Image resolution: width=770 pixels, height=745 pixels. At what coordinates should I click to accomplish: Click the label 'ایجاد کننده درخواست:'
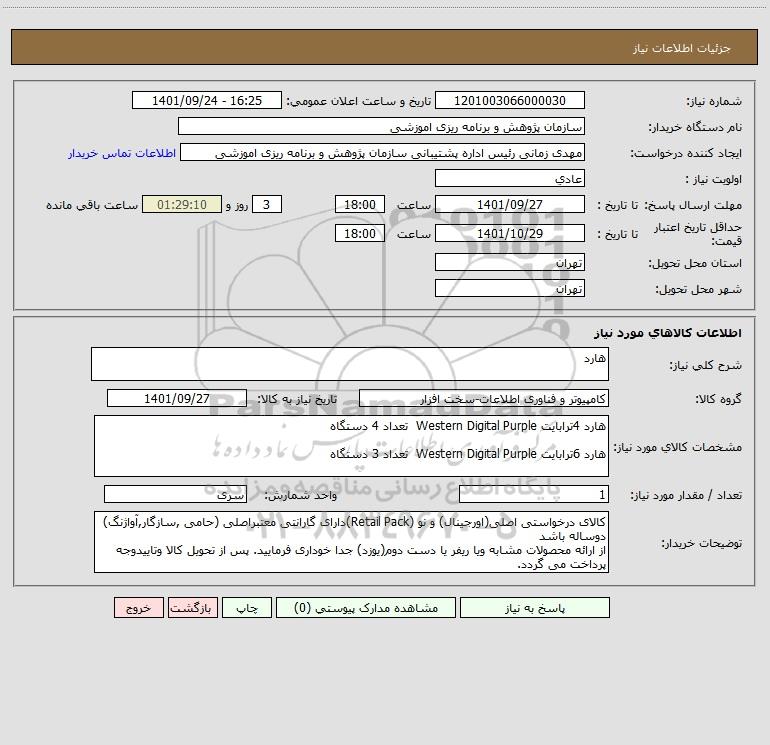(686, 153)
